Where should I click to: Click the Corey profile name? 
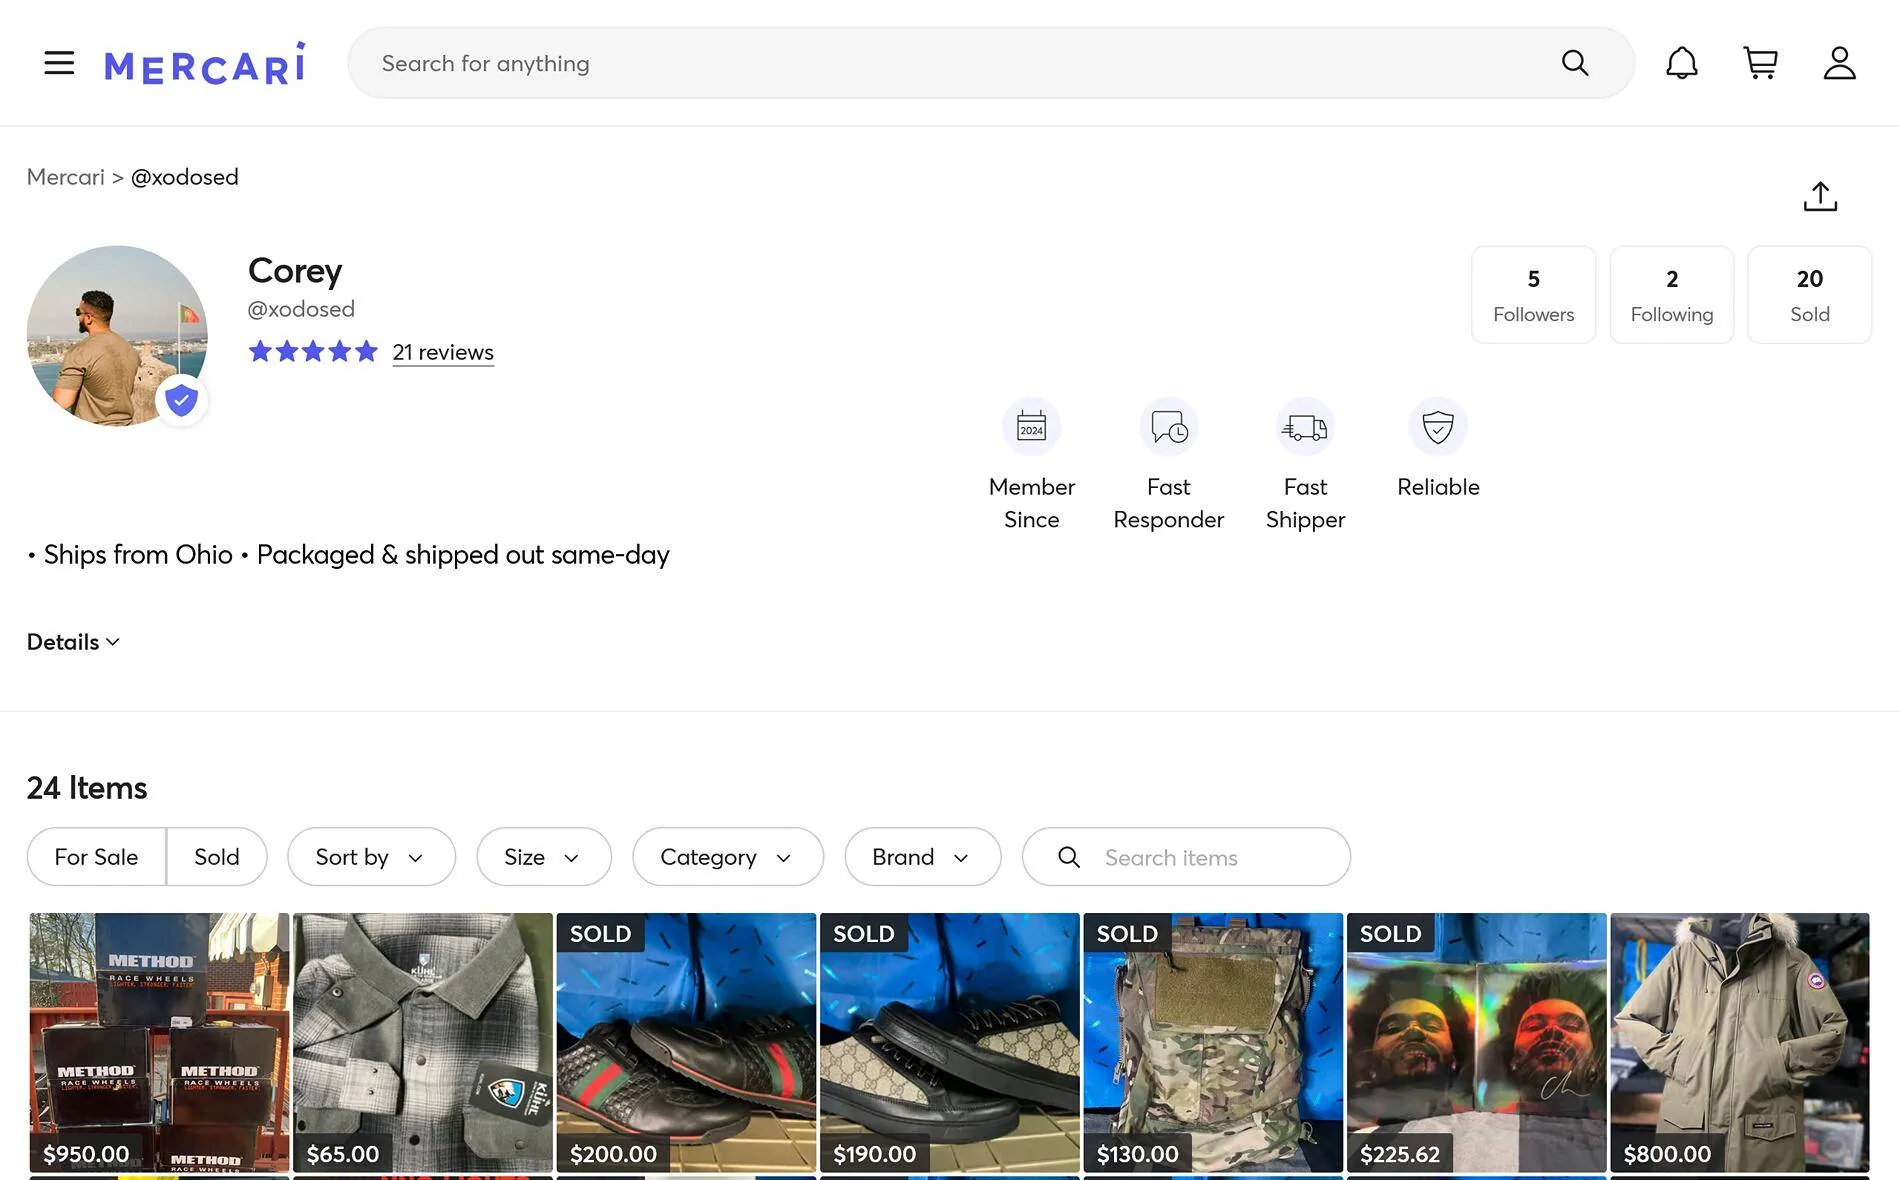(x=295, y=271)
